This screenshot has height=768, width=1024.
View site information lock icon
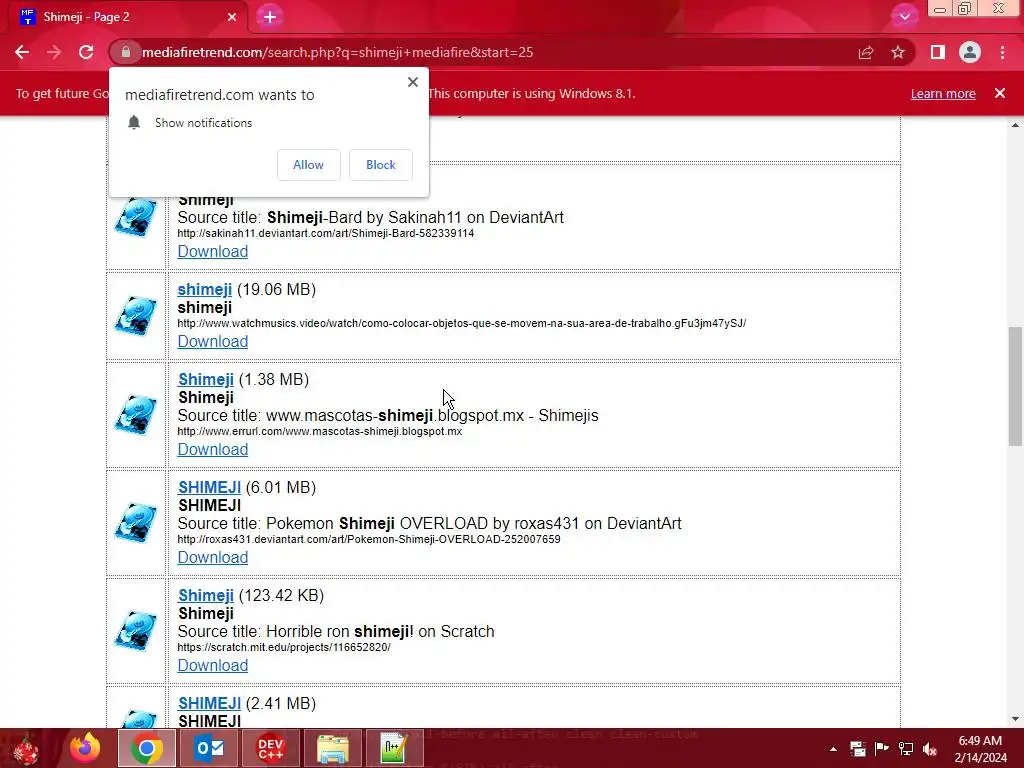coord(125,52)
